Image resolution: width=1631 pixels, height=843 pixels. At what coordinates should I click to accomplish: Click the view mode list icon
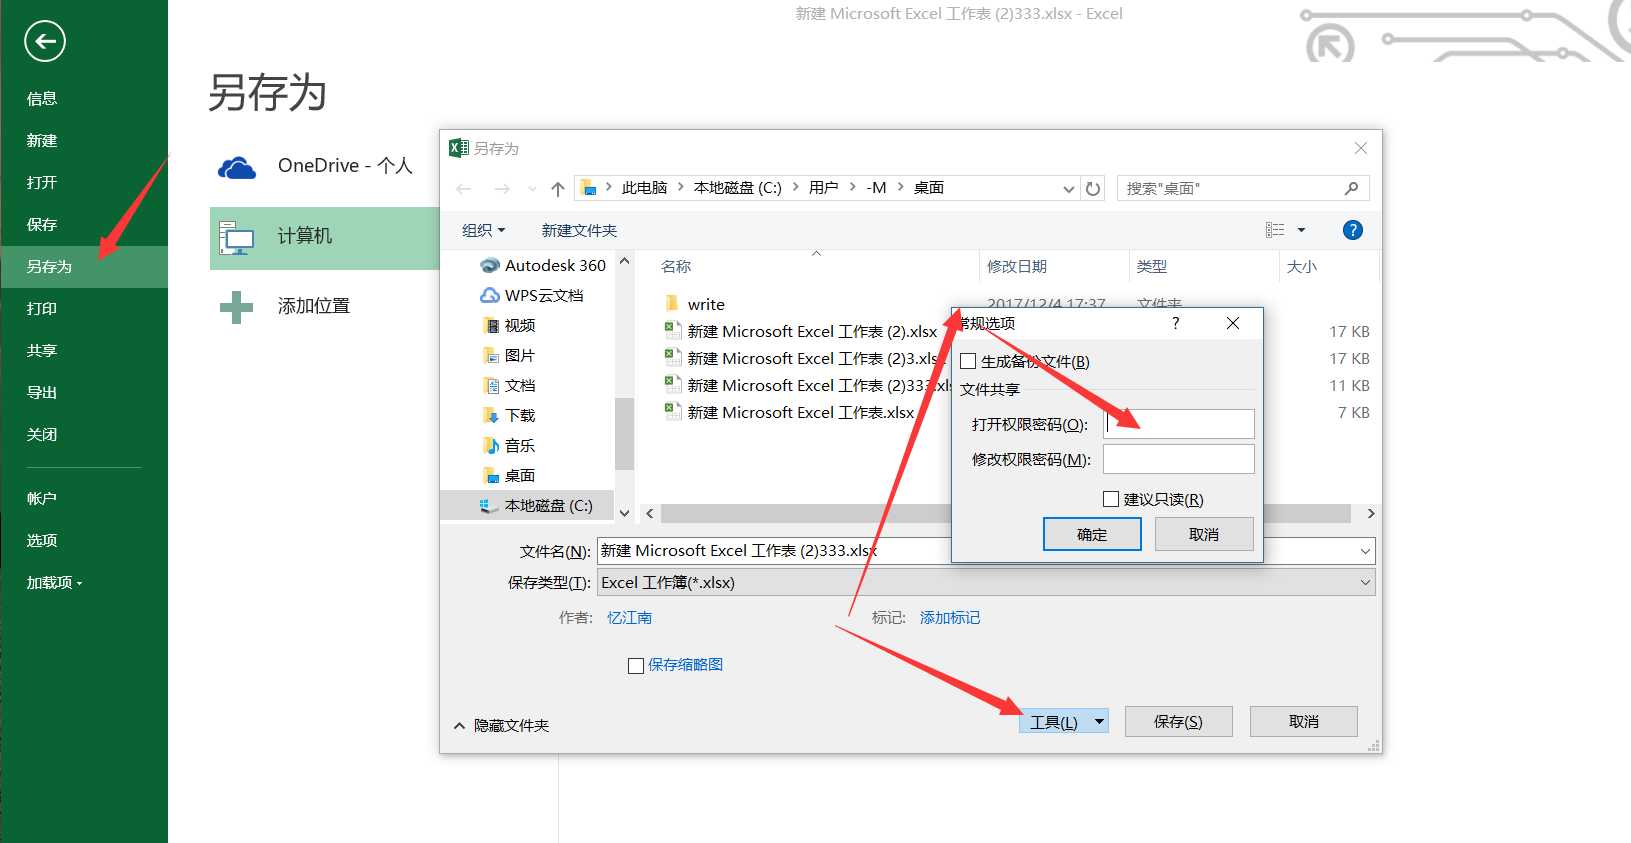click(1275, 230)
